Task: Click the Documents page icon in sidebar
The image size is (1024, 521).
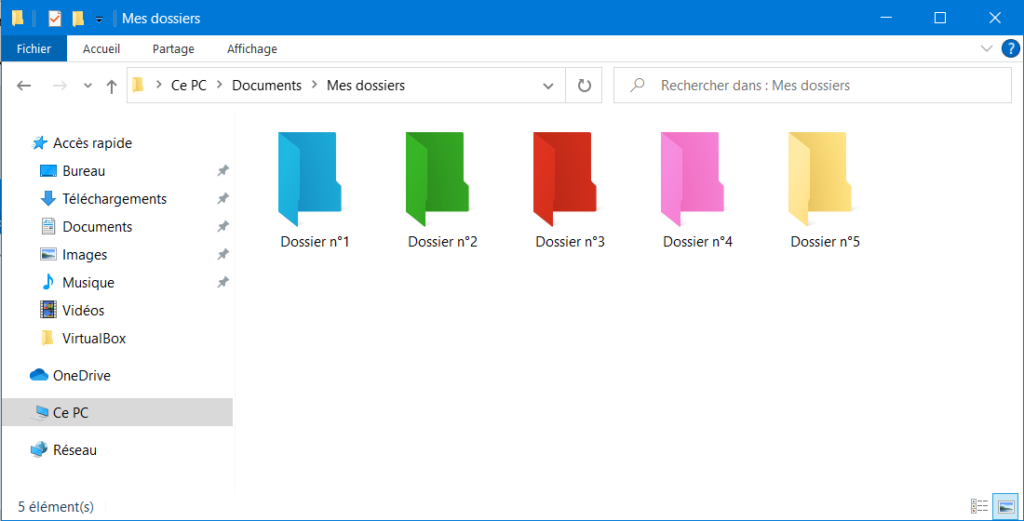Action: (48, 227)
